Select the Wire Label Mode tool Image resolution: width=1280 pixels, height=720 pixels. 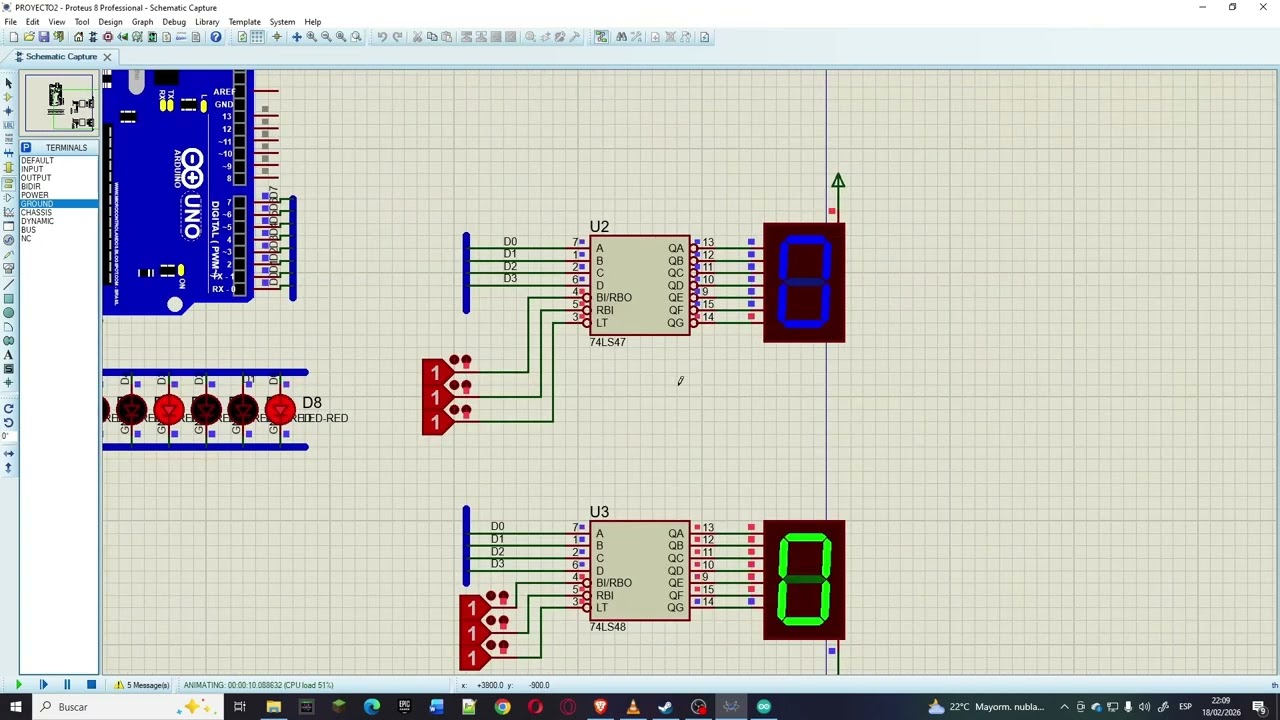9,125
